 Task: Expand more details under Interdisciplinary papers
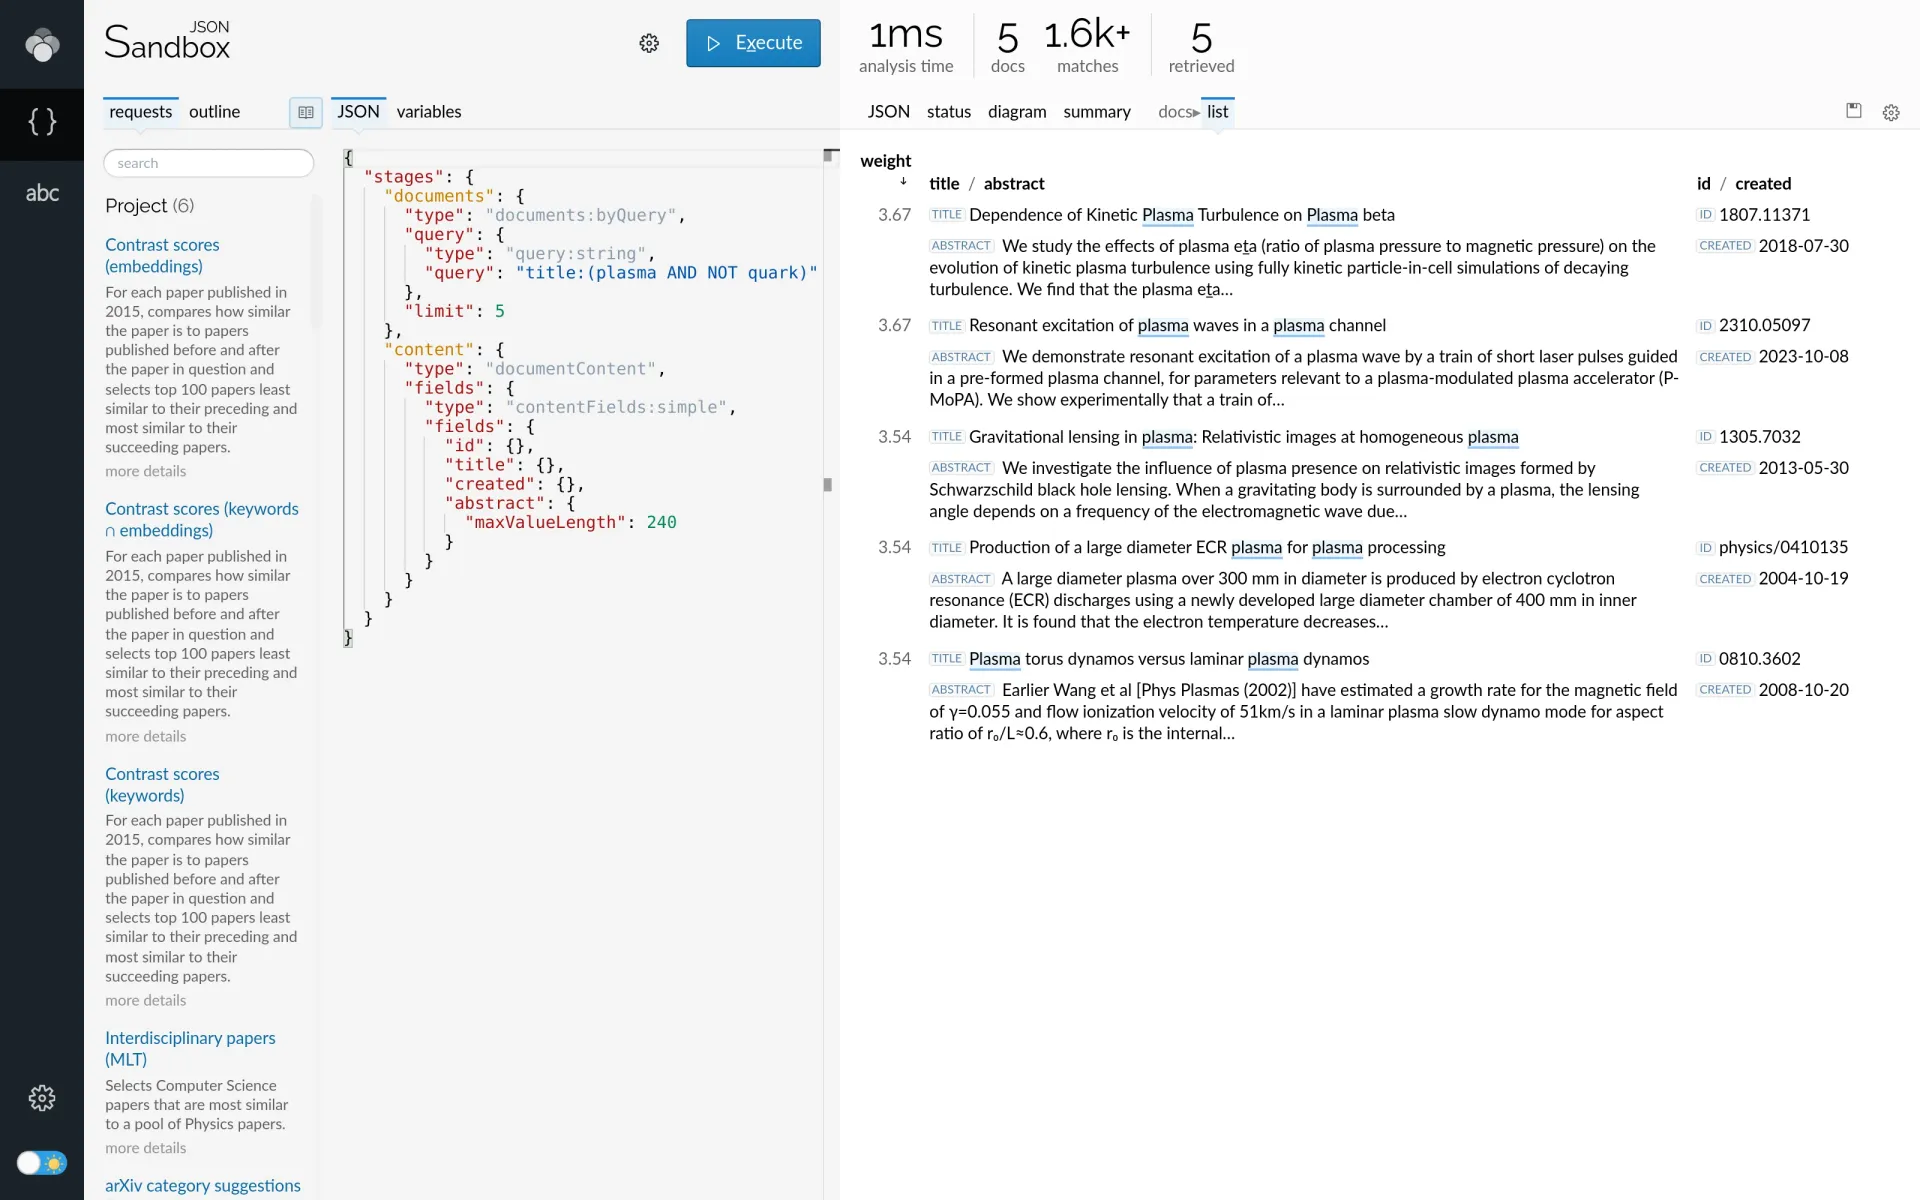[x=146, y=1148]
